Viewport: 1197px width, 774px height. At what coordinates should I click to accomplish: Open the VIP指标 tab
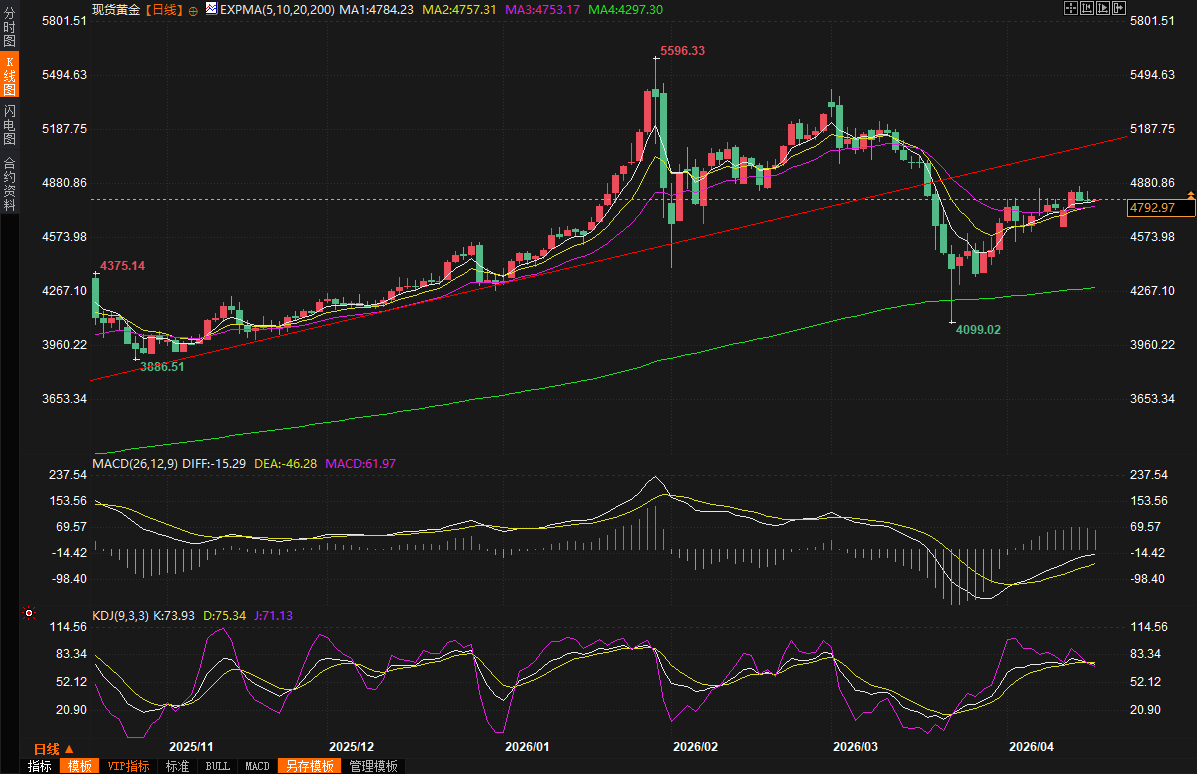(128, 766)
